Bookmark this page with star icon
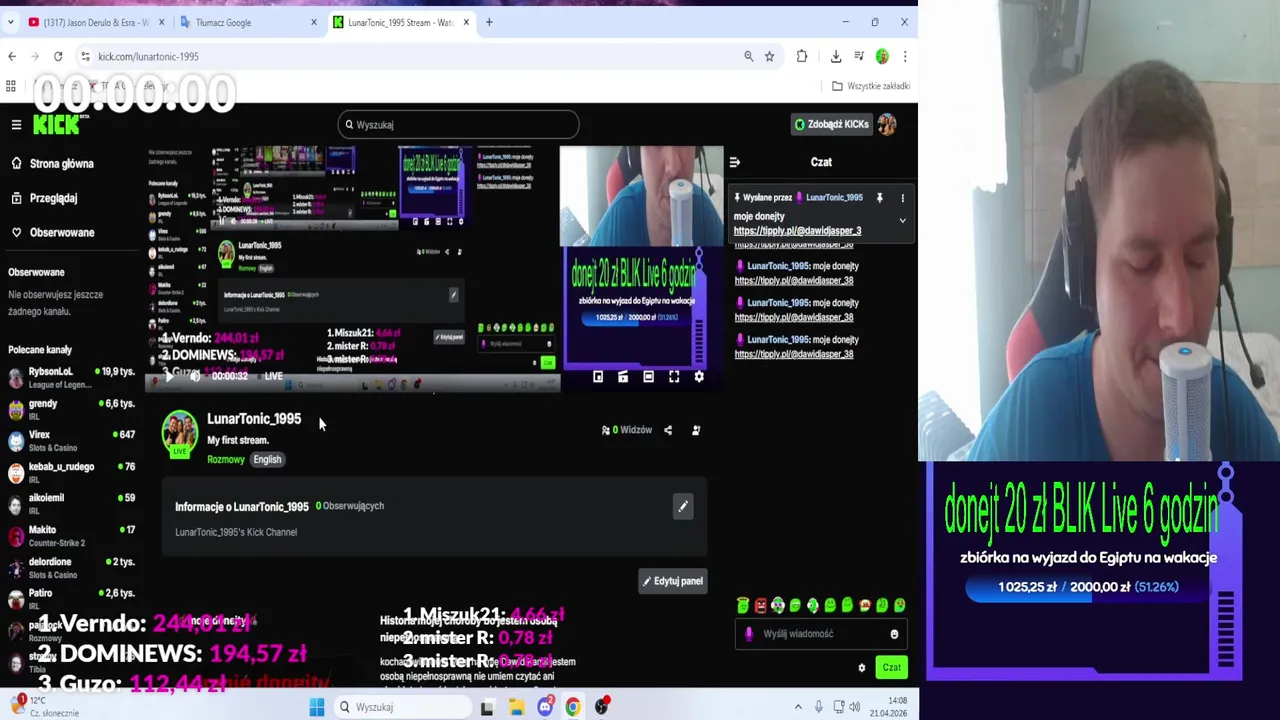Screen dimensions: 1280x720 point(769,57)
